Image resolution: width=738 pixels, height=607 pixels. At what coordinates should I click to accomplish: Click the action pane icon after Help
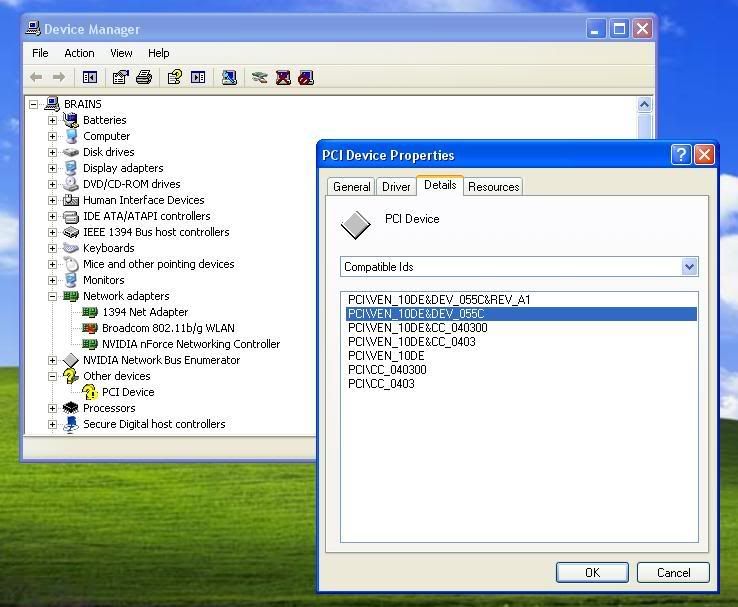point(198,77)
